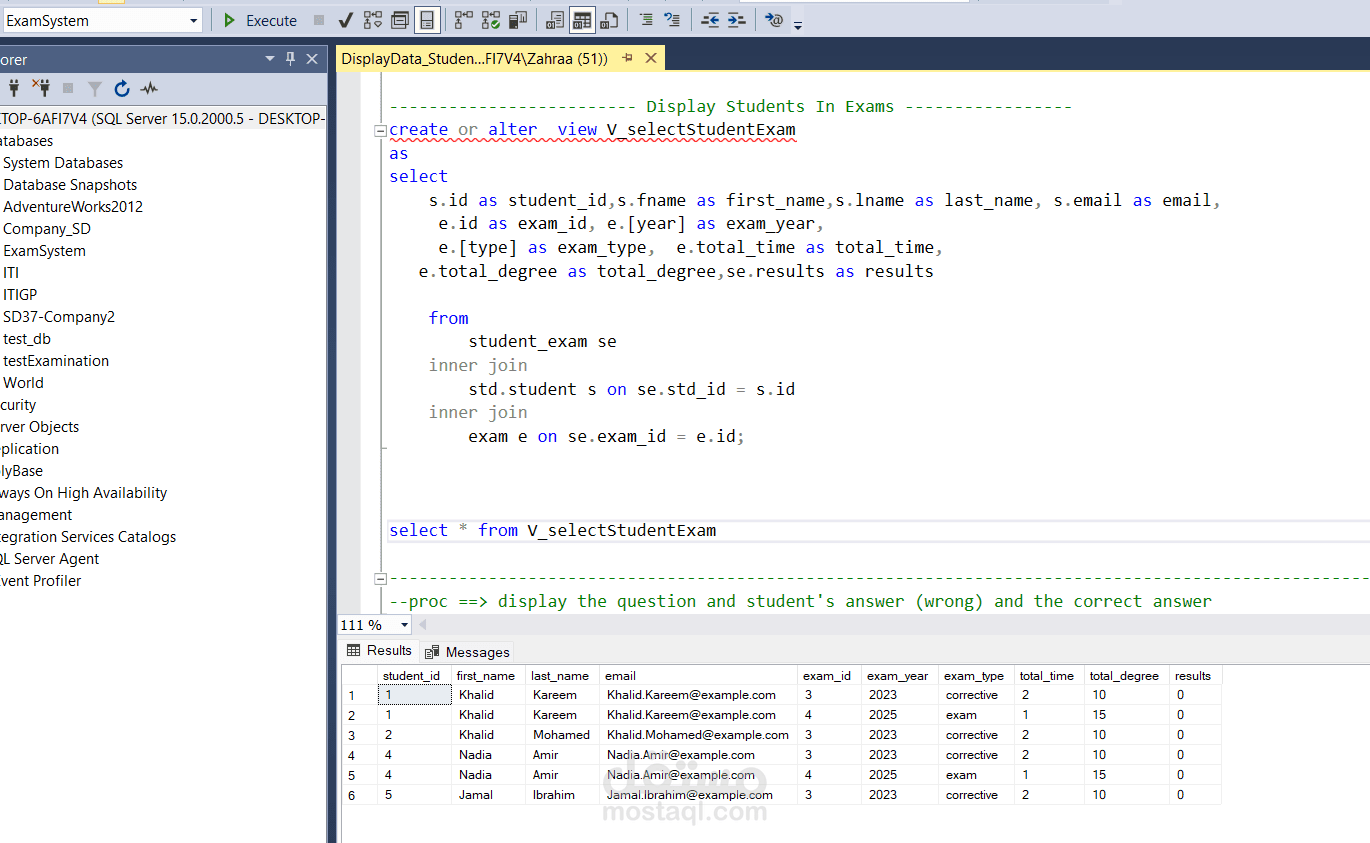This screenshot has width=1370, height=843.
Task: Open Activity Monitor from Object Explorer
Action: pos(149,88)
